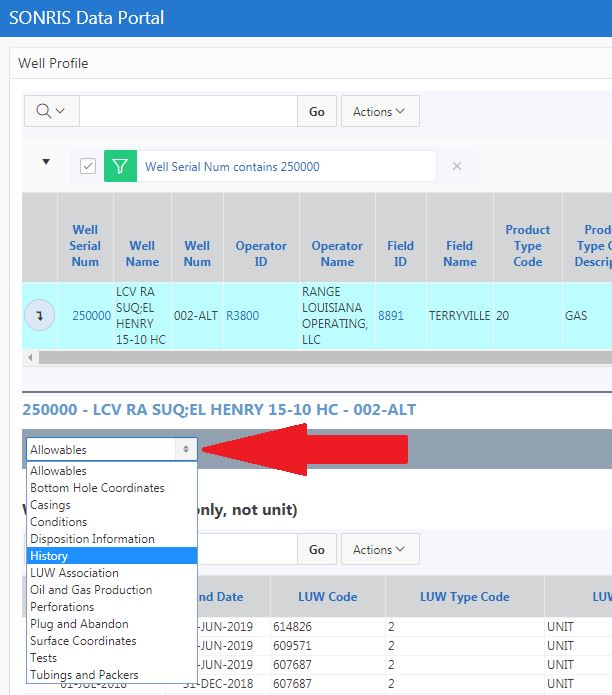612x695 pixels.
Task: Click the green filter funnel icon
Action: tap(120, 166)
